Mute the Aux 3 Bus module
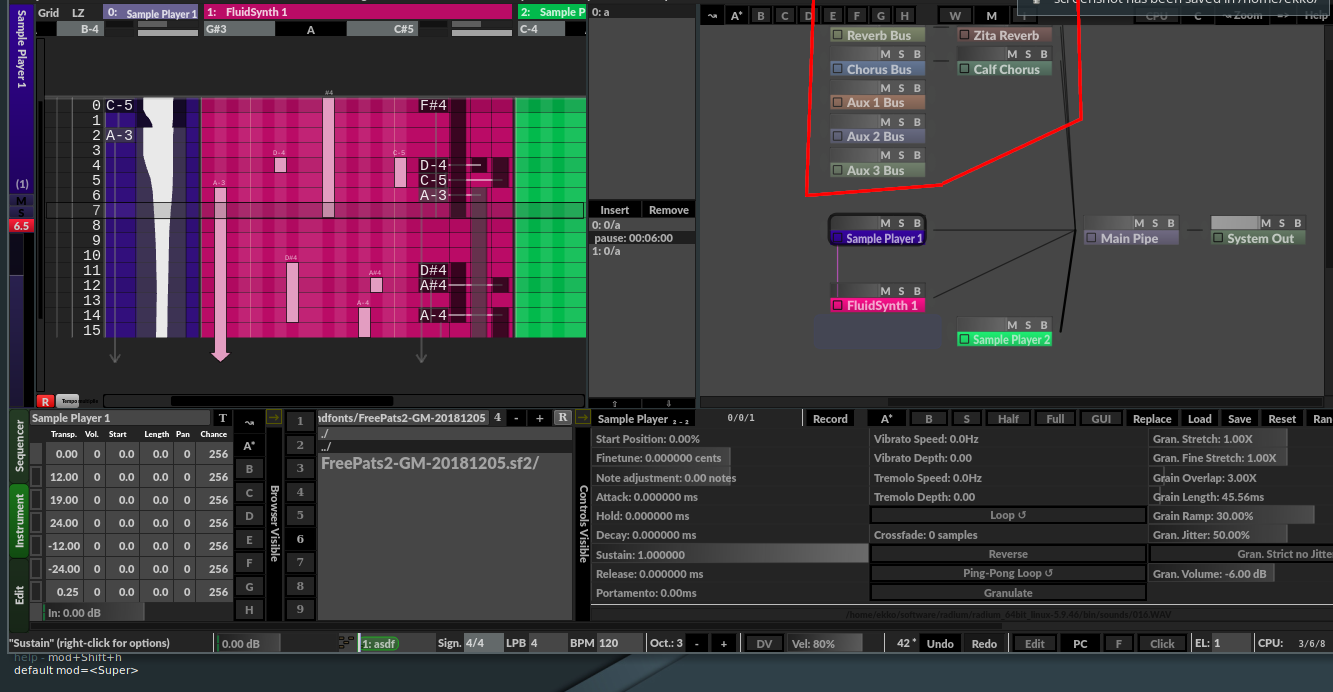The width and height of the screenshot is (1333, 692). 884,155
